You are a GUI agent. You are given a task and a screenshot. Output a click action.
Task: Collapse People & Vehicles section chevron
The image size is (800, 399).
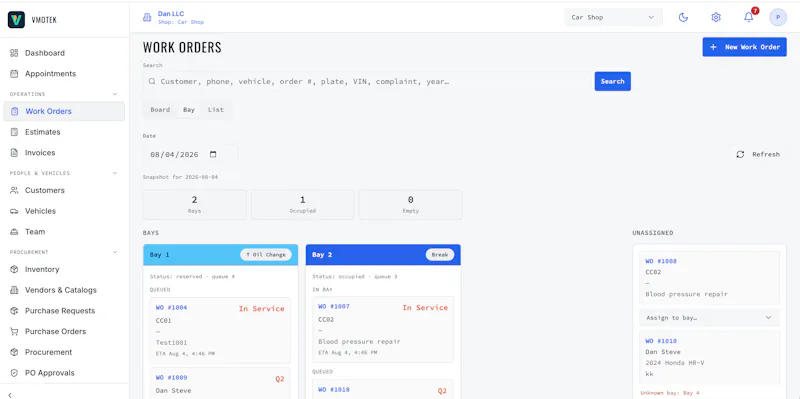[x=115, y=173]
